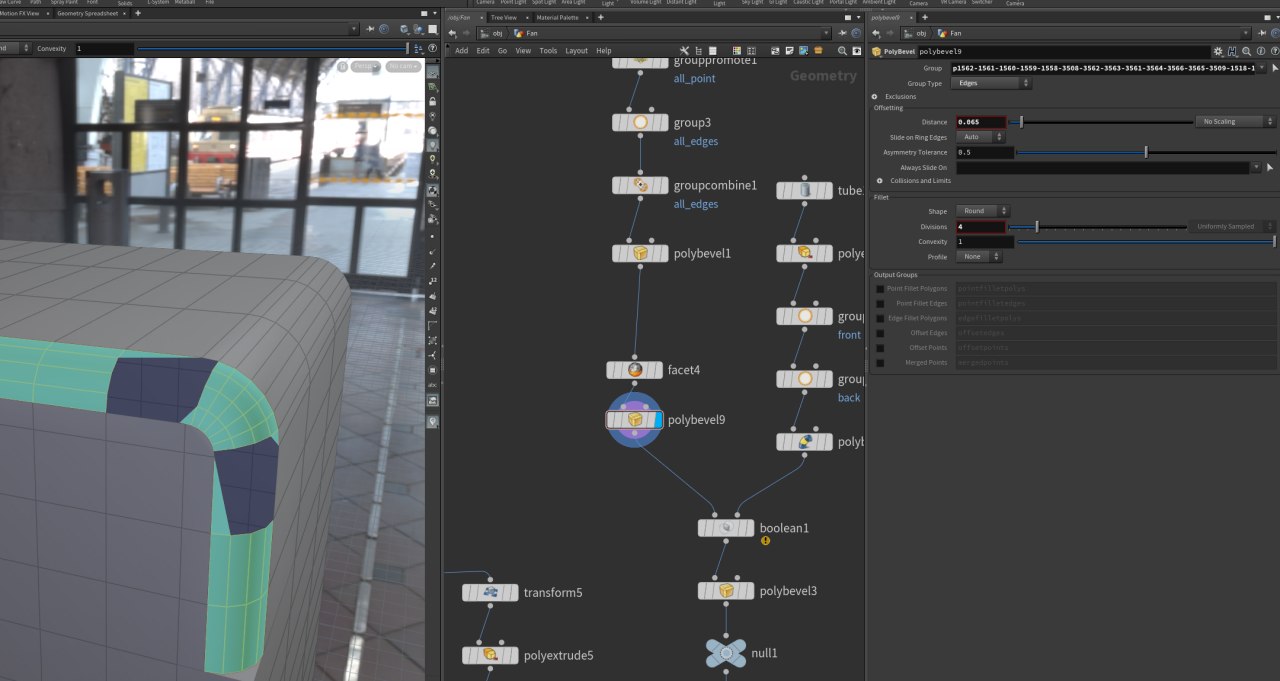The width and height of the screenshot is (1280, 681).
Task: Open the network editor wrench tool menu
Action: click(x=685, y=50)
